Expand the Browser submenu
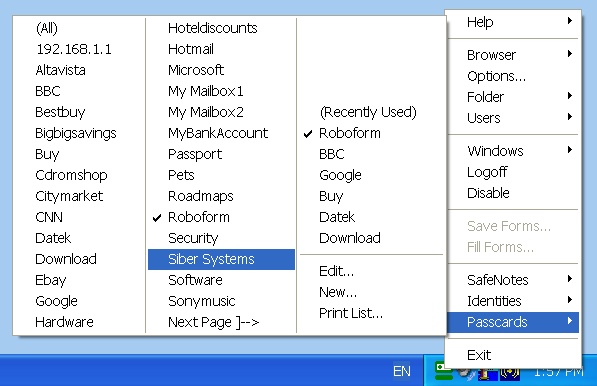 coord(513,55)
